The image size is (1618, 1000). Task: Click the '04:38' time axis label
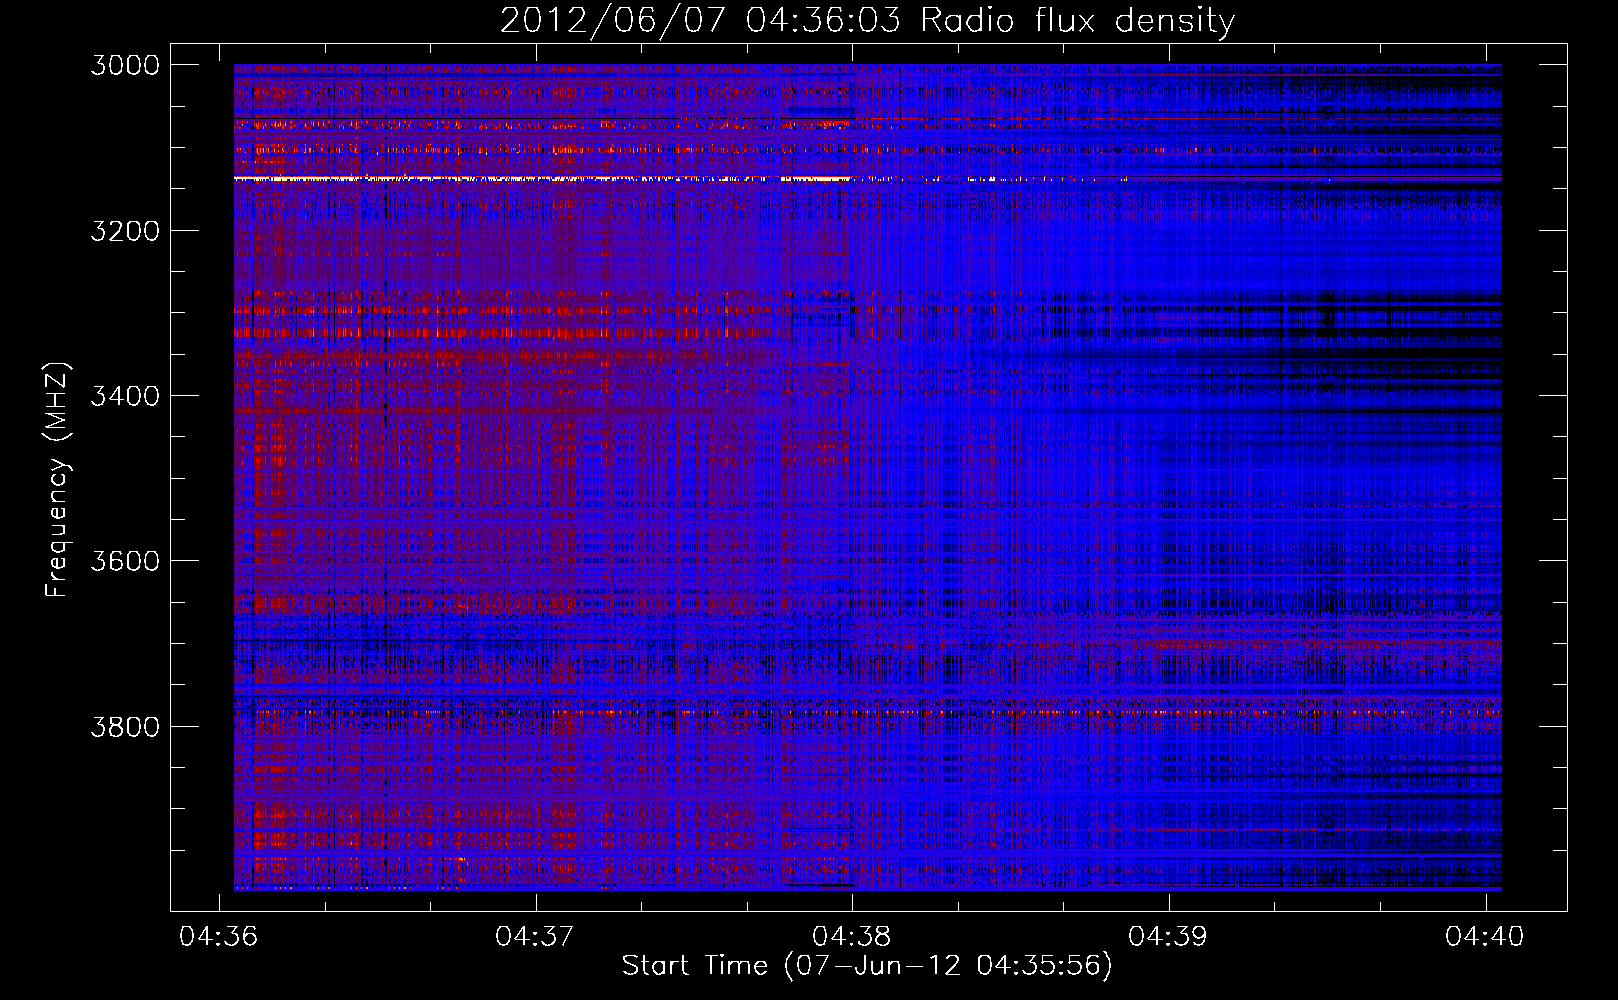pos(851,936)
